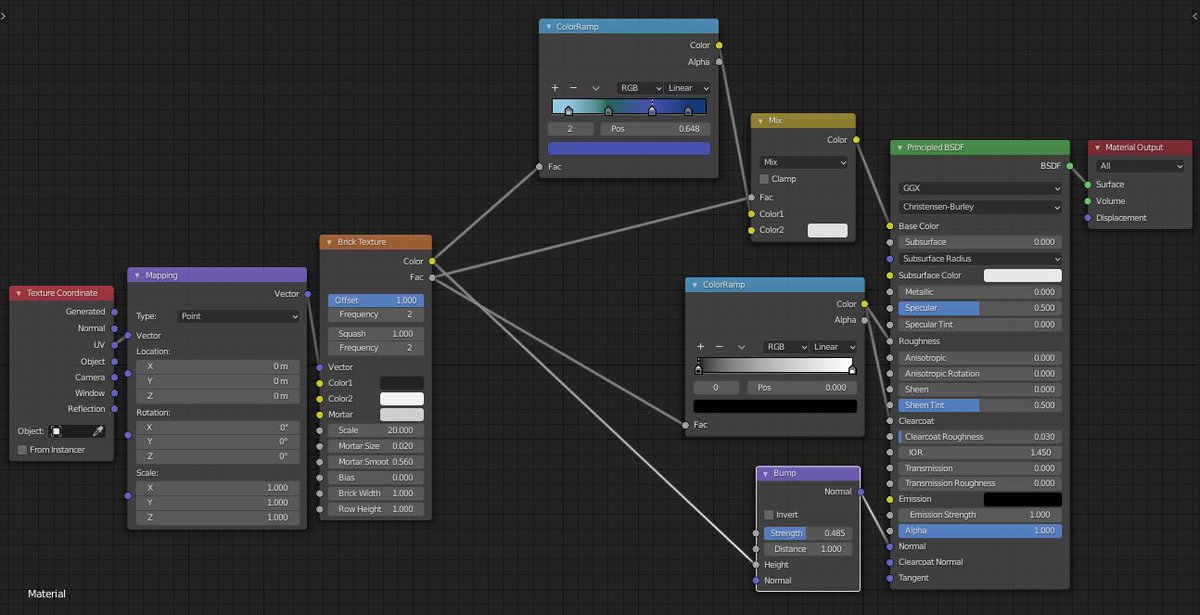
Task: Add a color stop in the lower ColorRamp
Action: coord(702,347)
